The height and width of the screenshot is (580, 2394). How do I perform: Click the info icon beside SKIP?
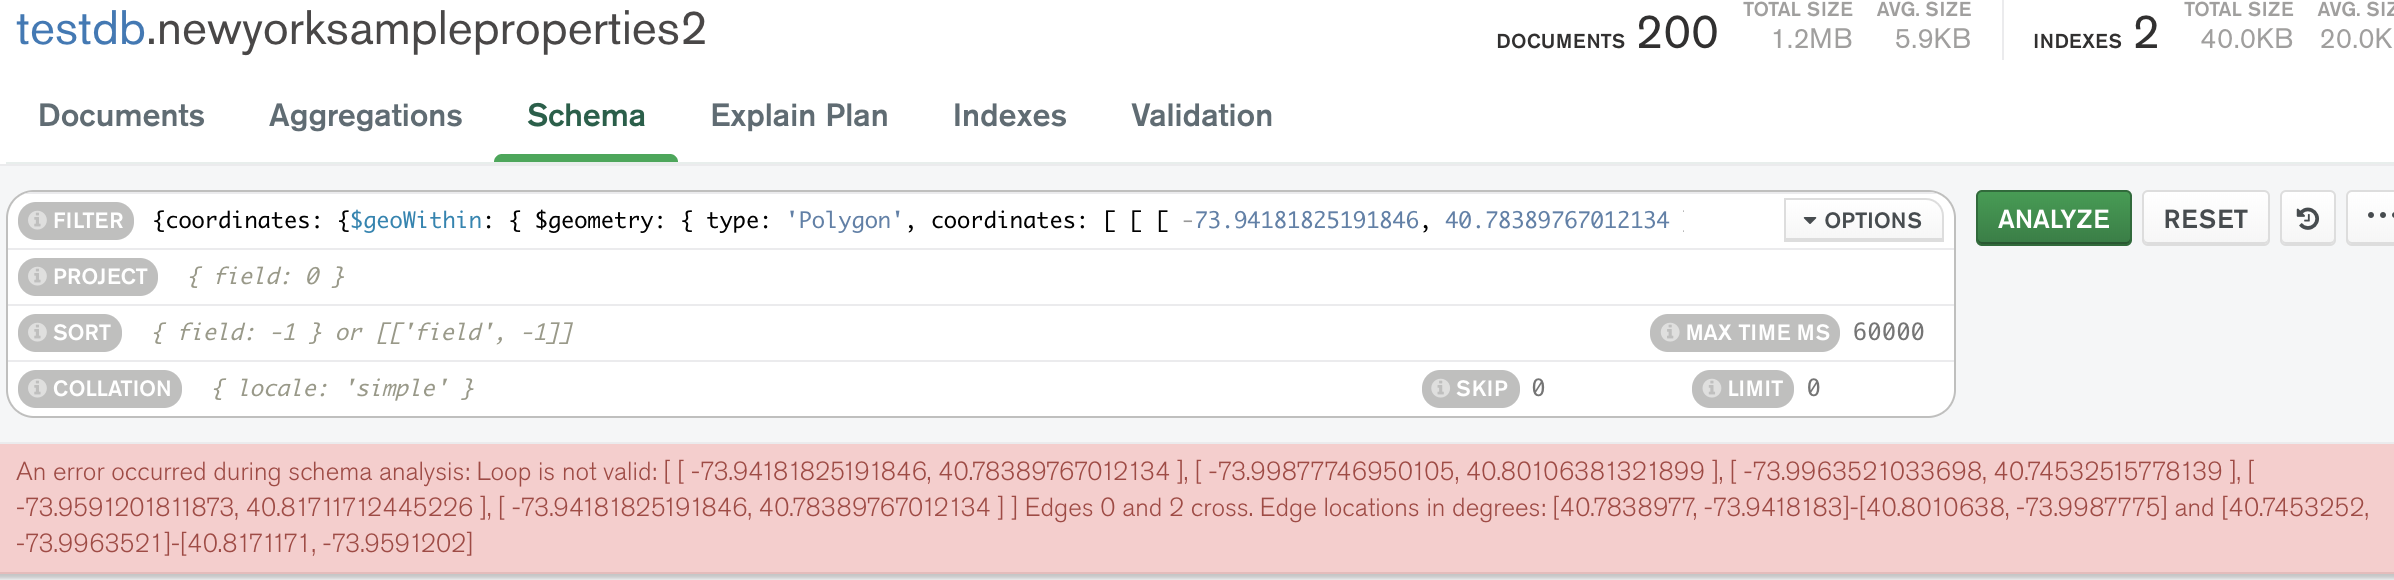[1441, 388]
